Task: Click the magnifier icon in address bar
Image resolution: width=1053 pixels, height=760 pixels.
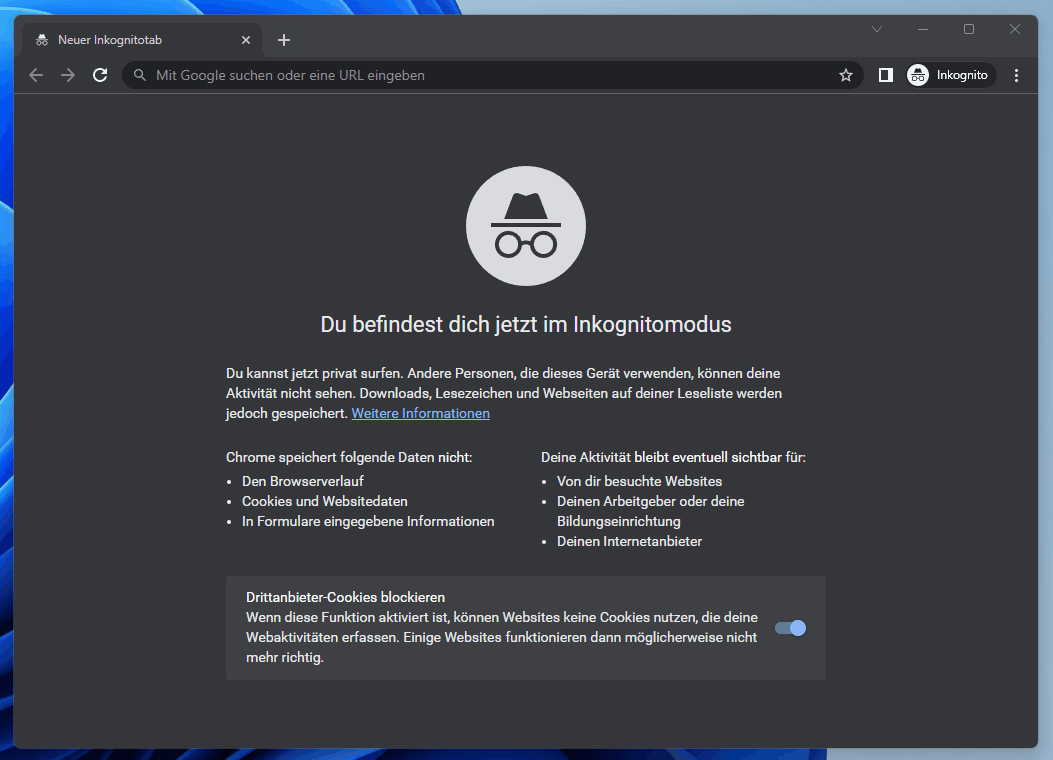Action: 140,75
